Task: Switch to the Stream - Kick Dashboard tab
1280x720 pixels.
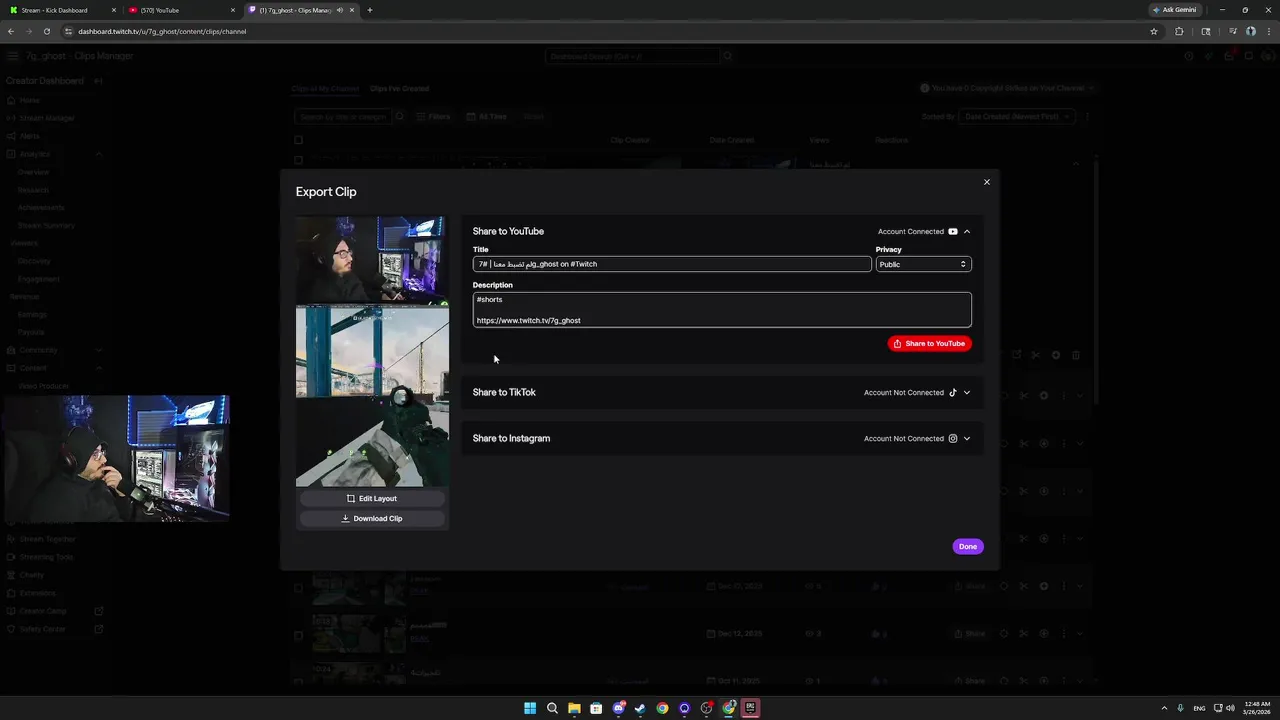Action: (x=62, y=10)
